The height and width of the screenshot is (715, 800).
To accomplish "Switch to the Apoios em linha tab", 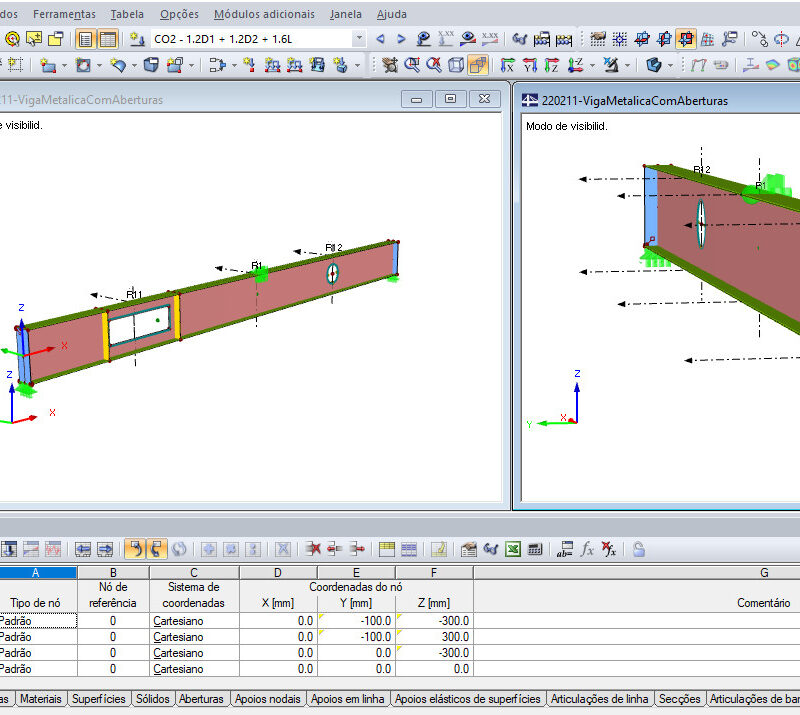I will [x=347, y=699].
